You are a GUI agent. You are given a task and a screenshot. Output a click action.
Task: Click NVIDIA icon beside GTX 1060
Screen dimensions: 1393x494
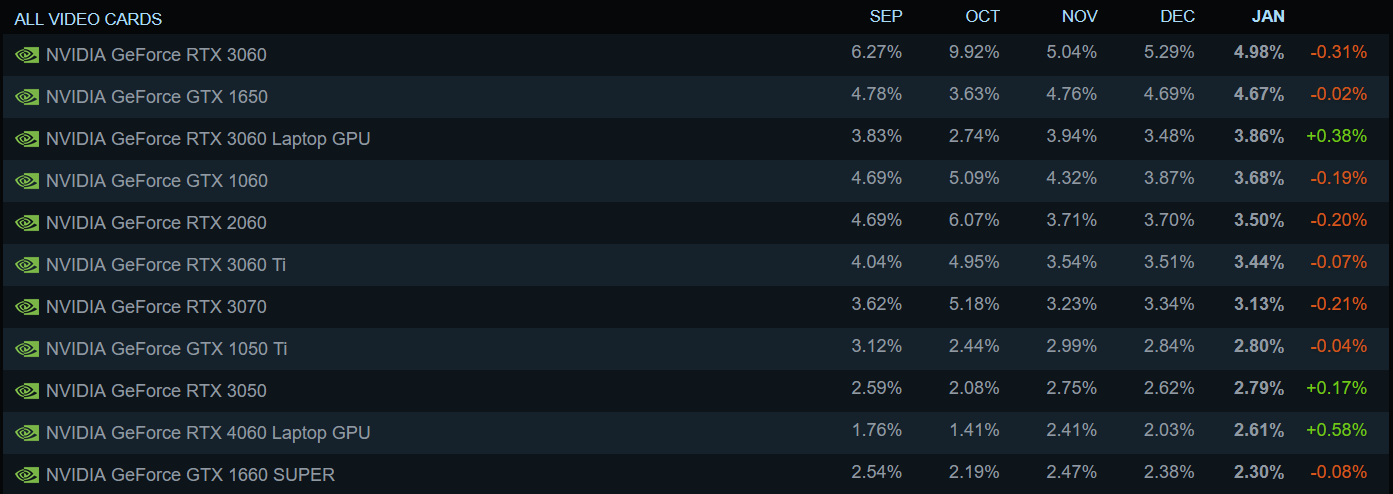coord(27,181)
